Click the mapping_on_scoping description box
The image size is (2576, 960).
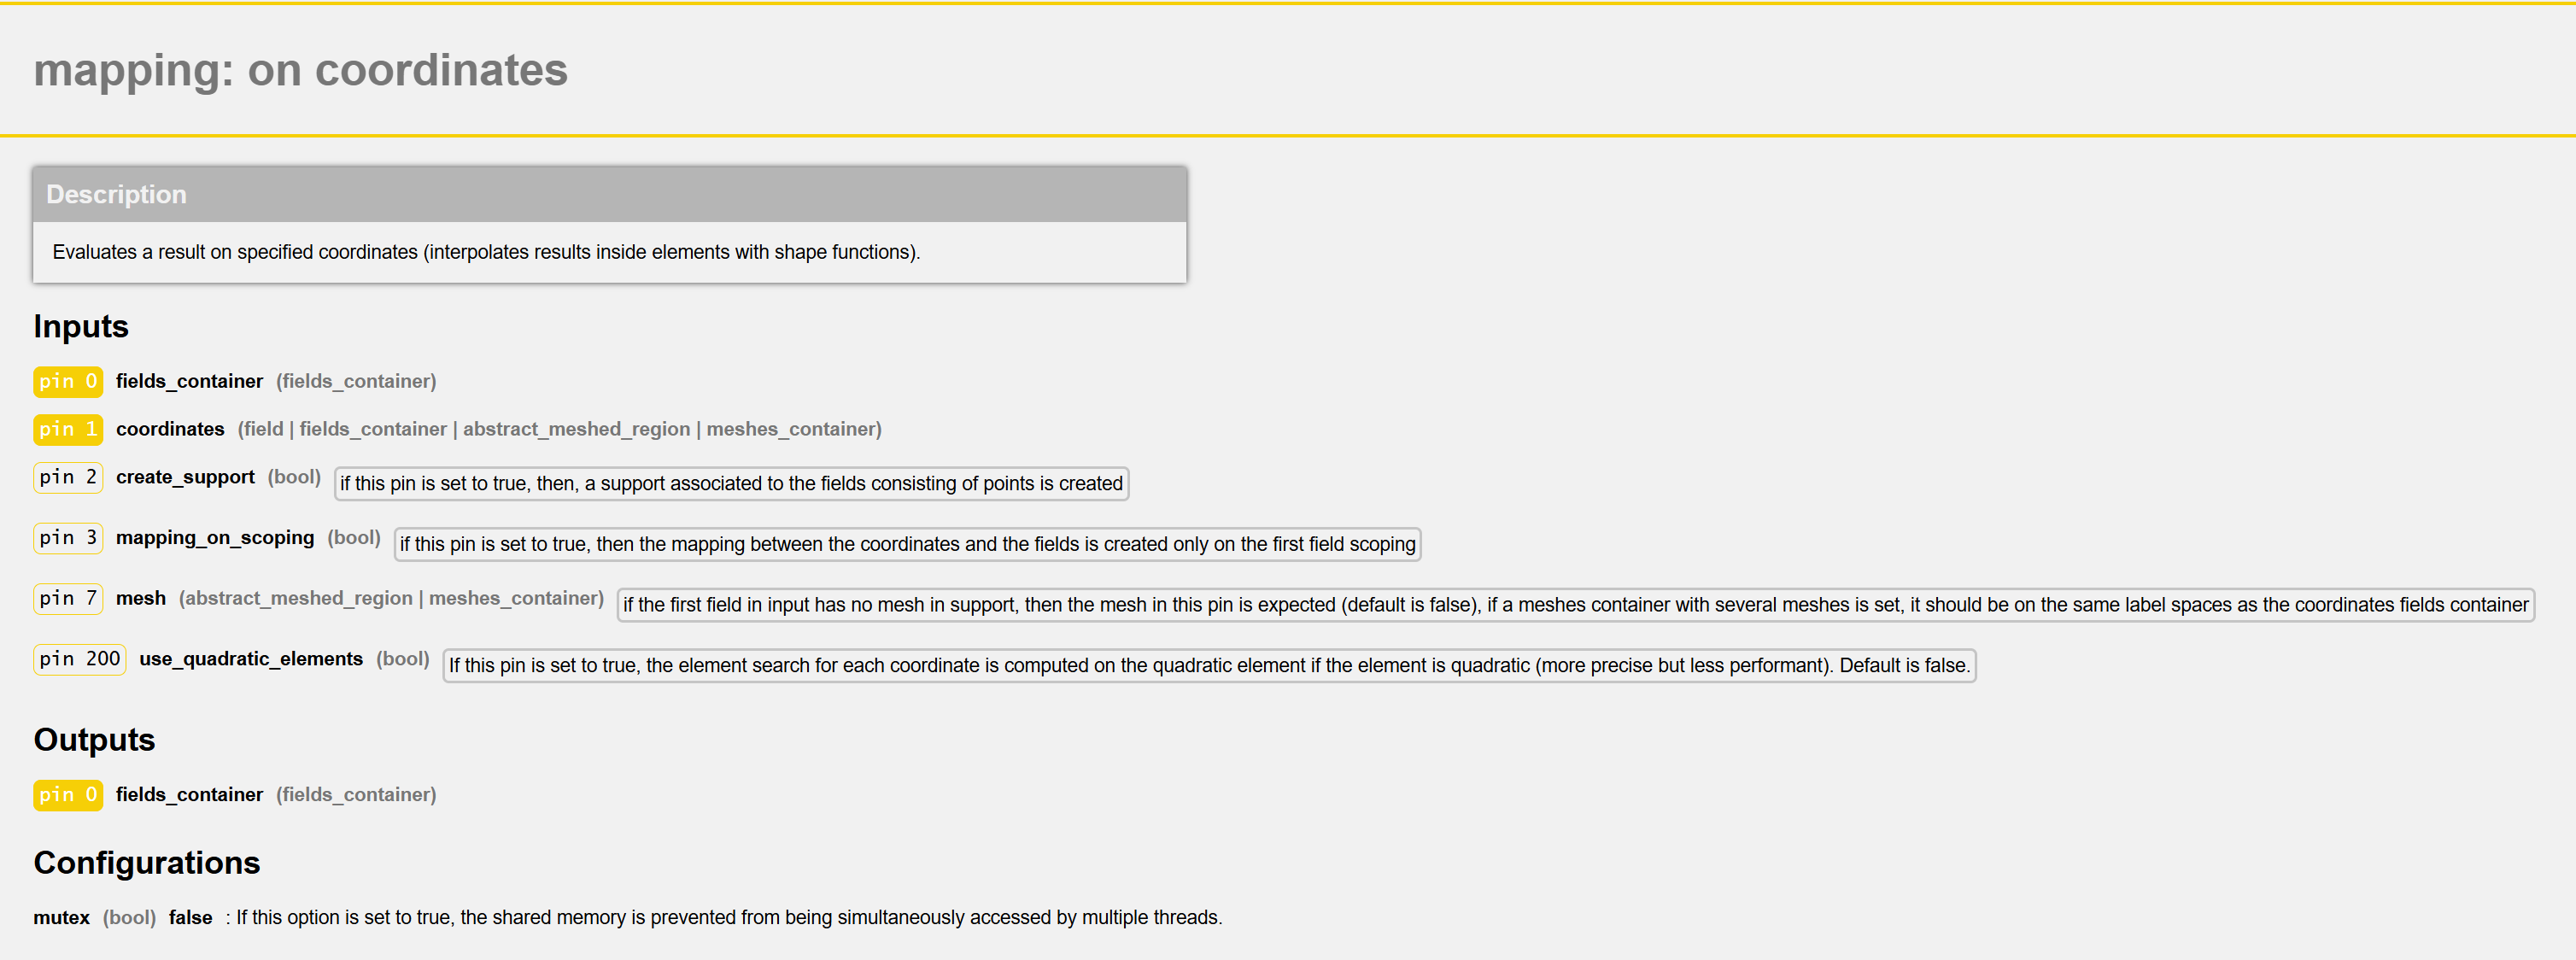[907, 544]
